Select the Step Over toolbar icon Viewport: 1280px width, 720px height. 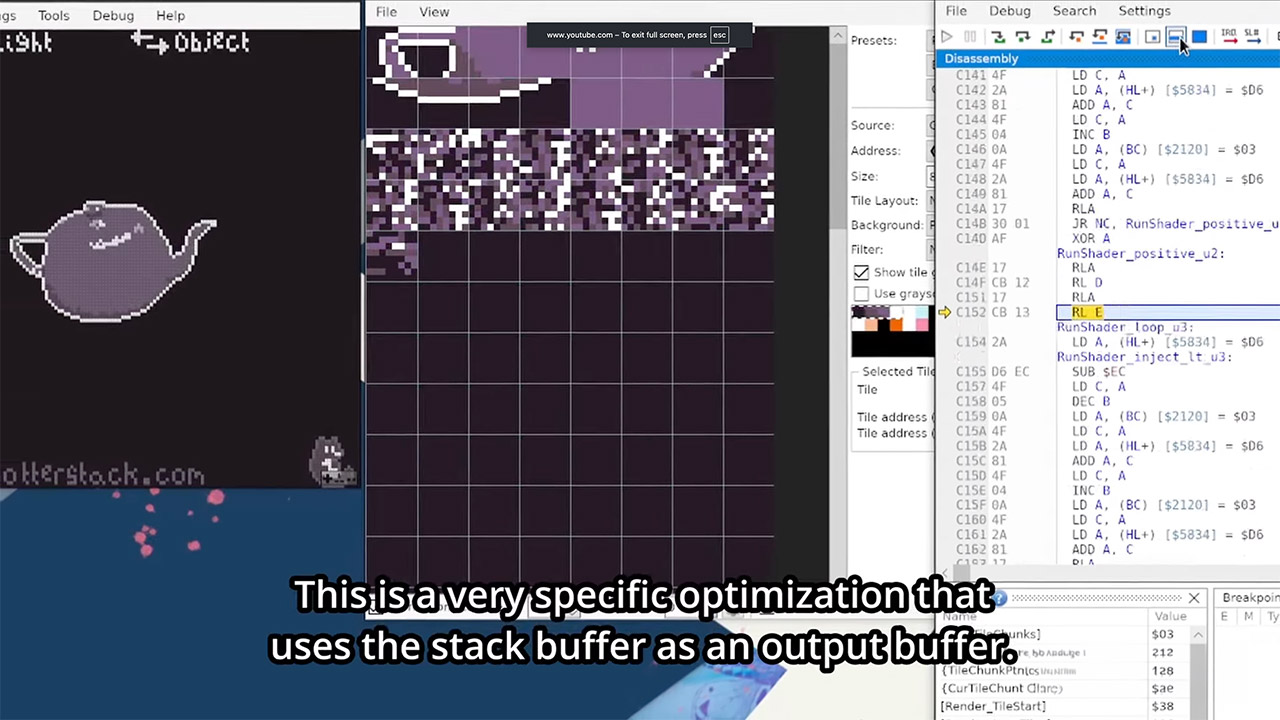[x=1022, y=37]
